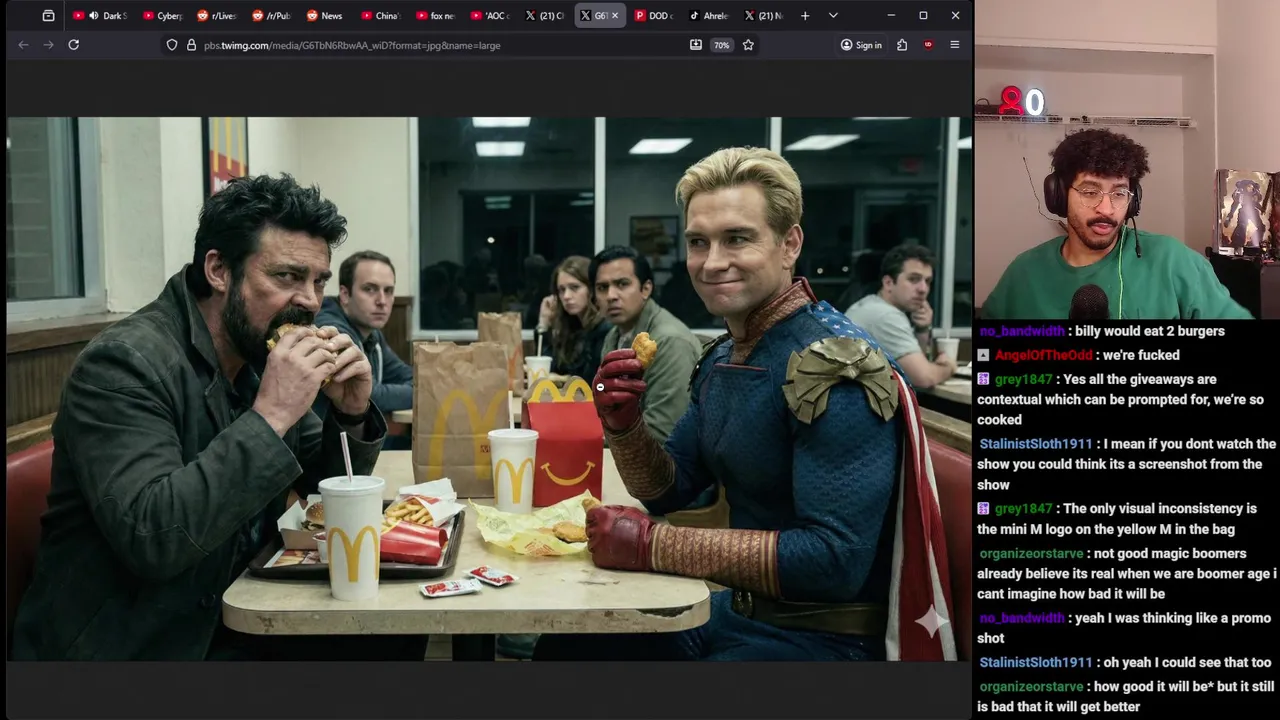
Task: Switch to the News Reddit tab
Action: coord(325,15)
